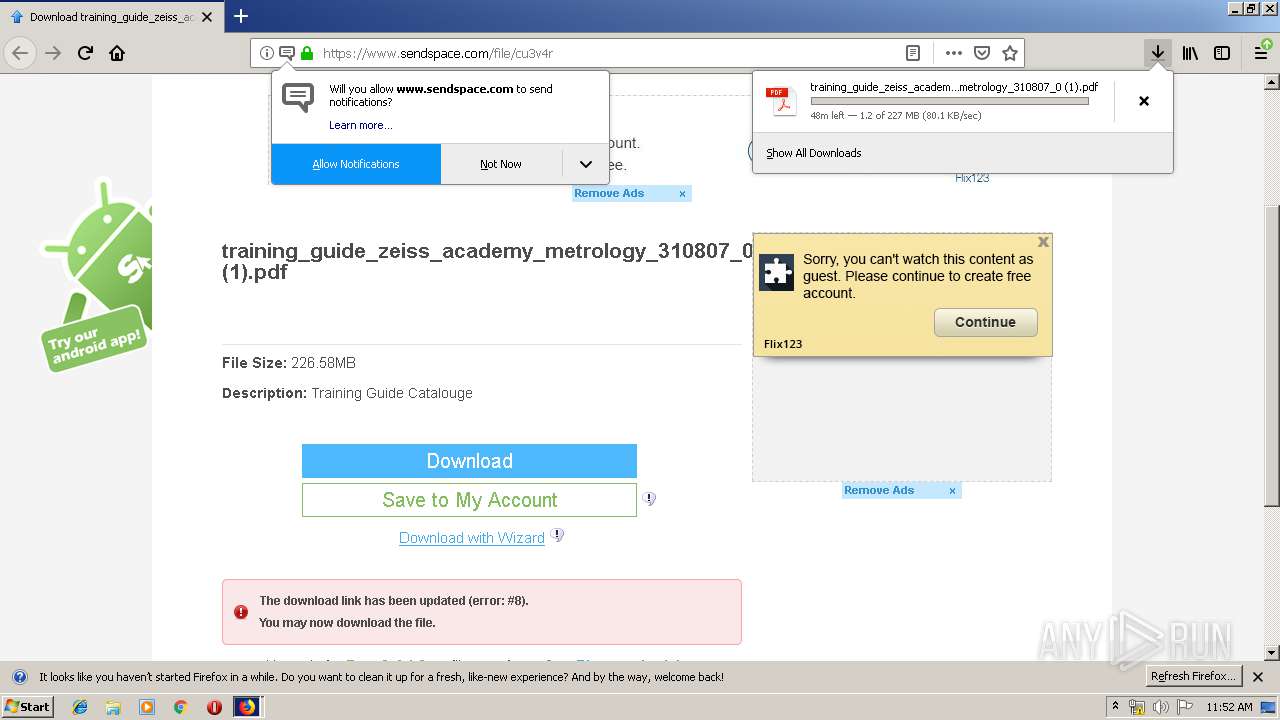Click info icon beside Save to My Account
Viewport: 1280px width, 720px height.
pos(649,498)
